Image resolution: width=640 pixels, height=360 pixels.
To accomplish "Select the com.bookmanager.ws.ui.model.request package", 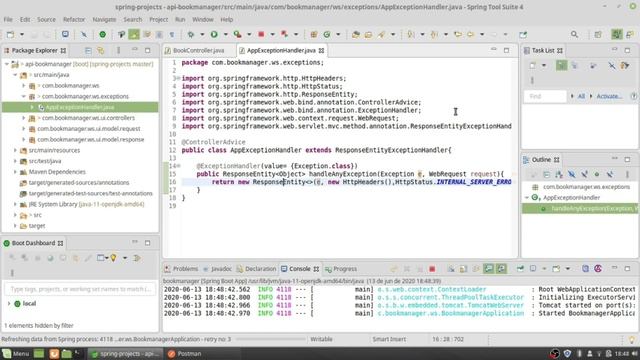I will click(x=89, y=129).
